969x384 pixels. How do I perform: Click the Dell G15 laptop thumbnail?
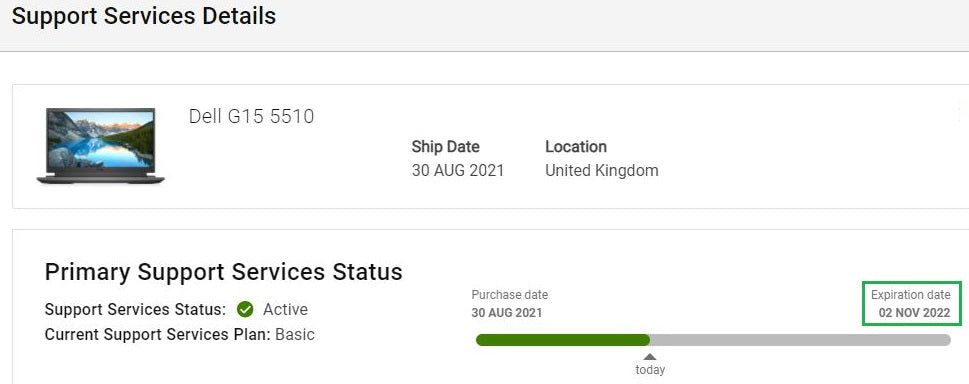pyautogui.click(x=101, y=146)
